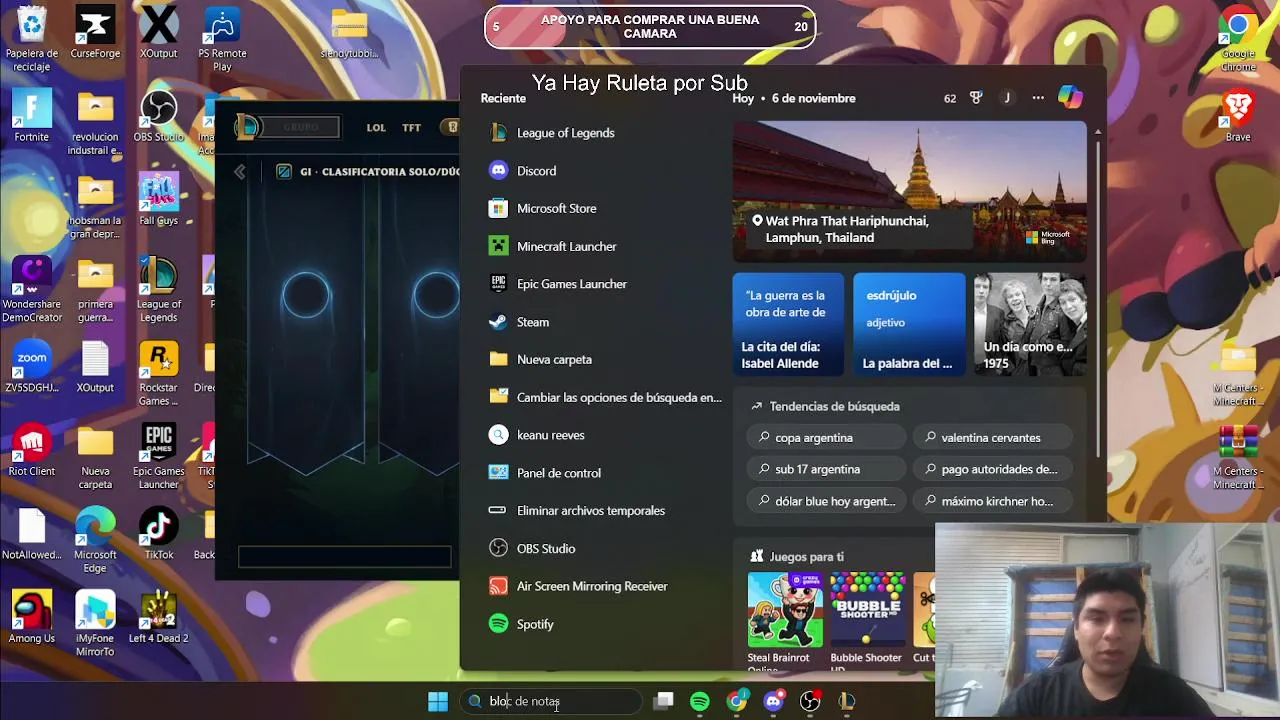Open the Wat Phra That Hariphunchai Bing image

[909, 192]
